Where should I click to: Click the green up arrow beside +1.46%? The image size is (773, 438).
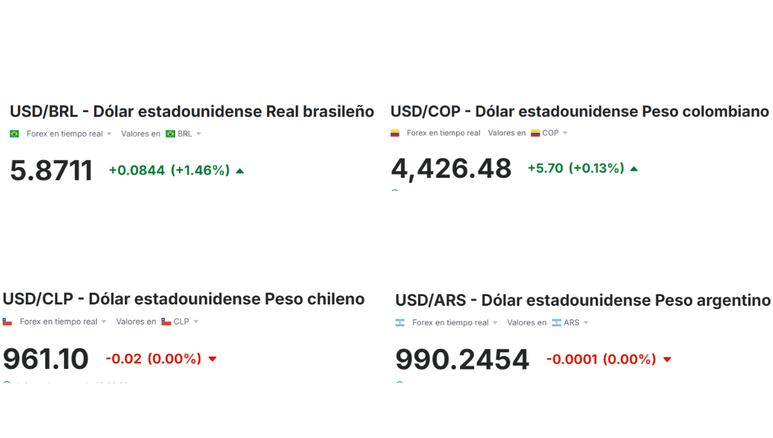240,171
